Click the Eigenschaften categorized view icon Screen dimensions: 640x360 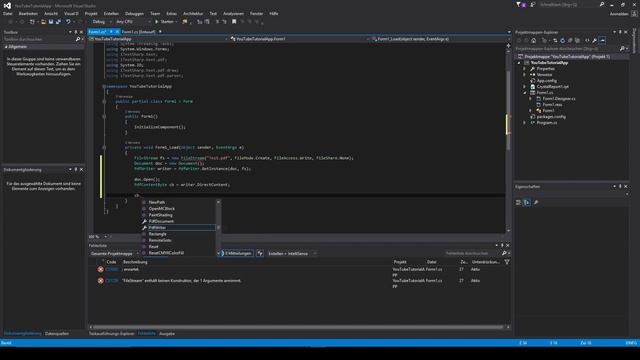point(518,202)
